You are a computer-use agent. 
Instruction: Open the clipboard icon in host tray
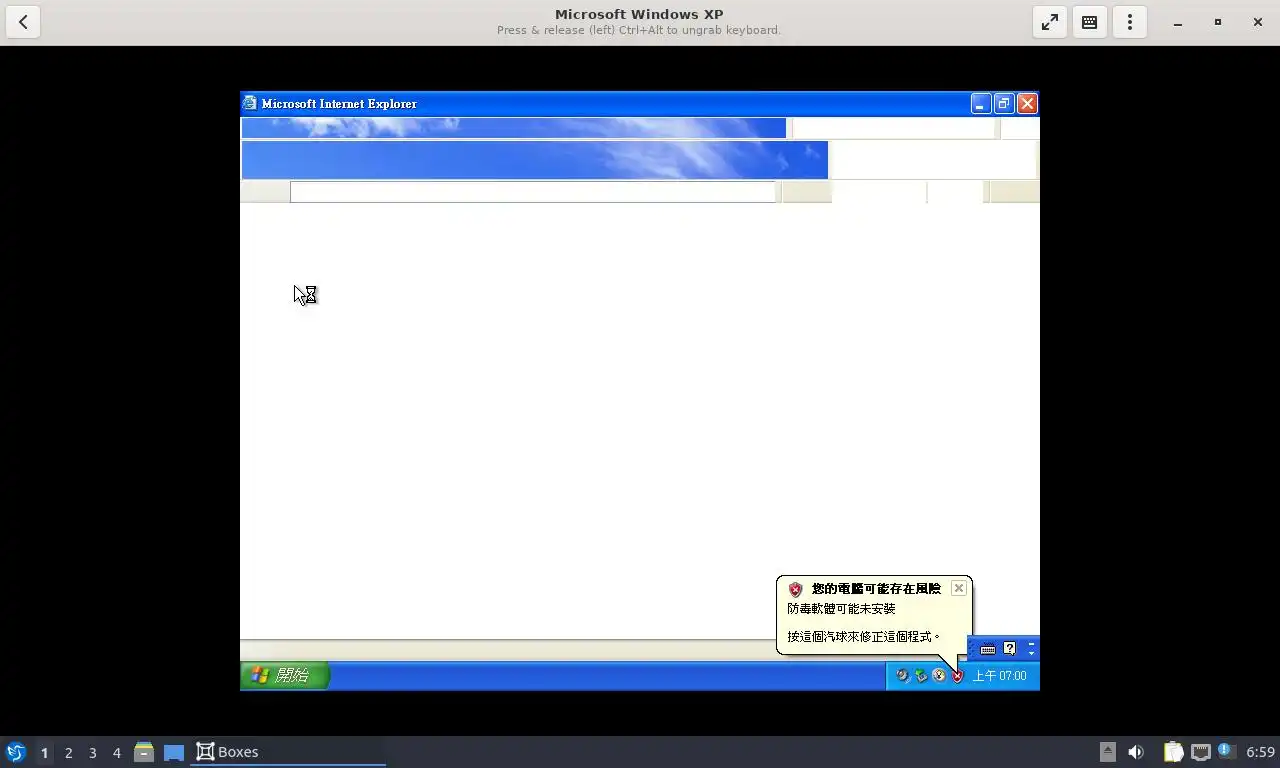coord(1173,752)
